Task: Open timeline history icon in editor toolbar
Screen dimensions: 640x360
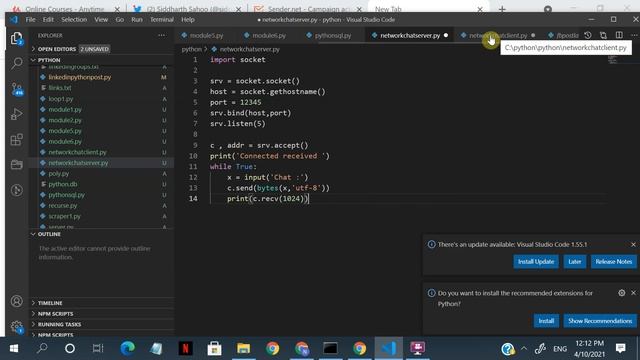Action: click(588, 36)
